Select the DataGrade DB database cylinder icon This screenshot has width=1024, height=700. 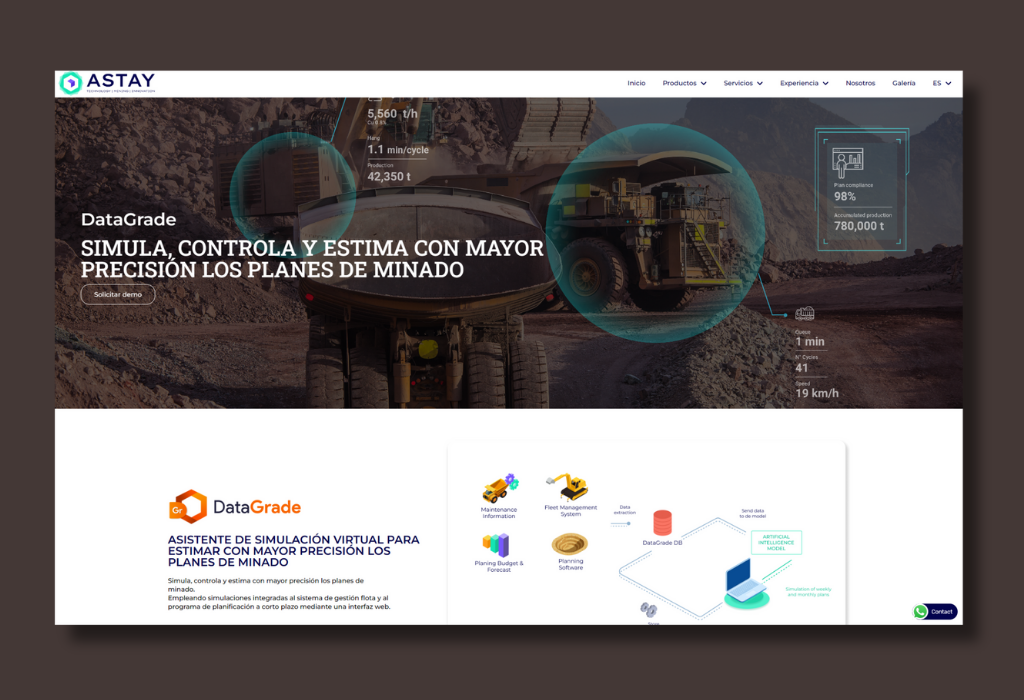(662, 523)
